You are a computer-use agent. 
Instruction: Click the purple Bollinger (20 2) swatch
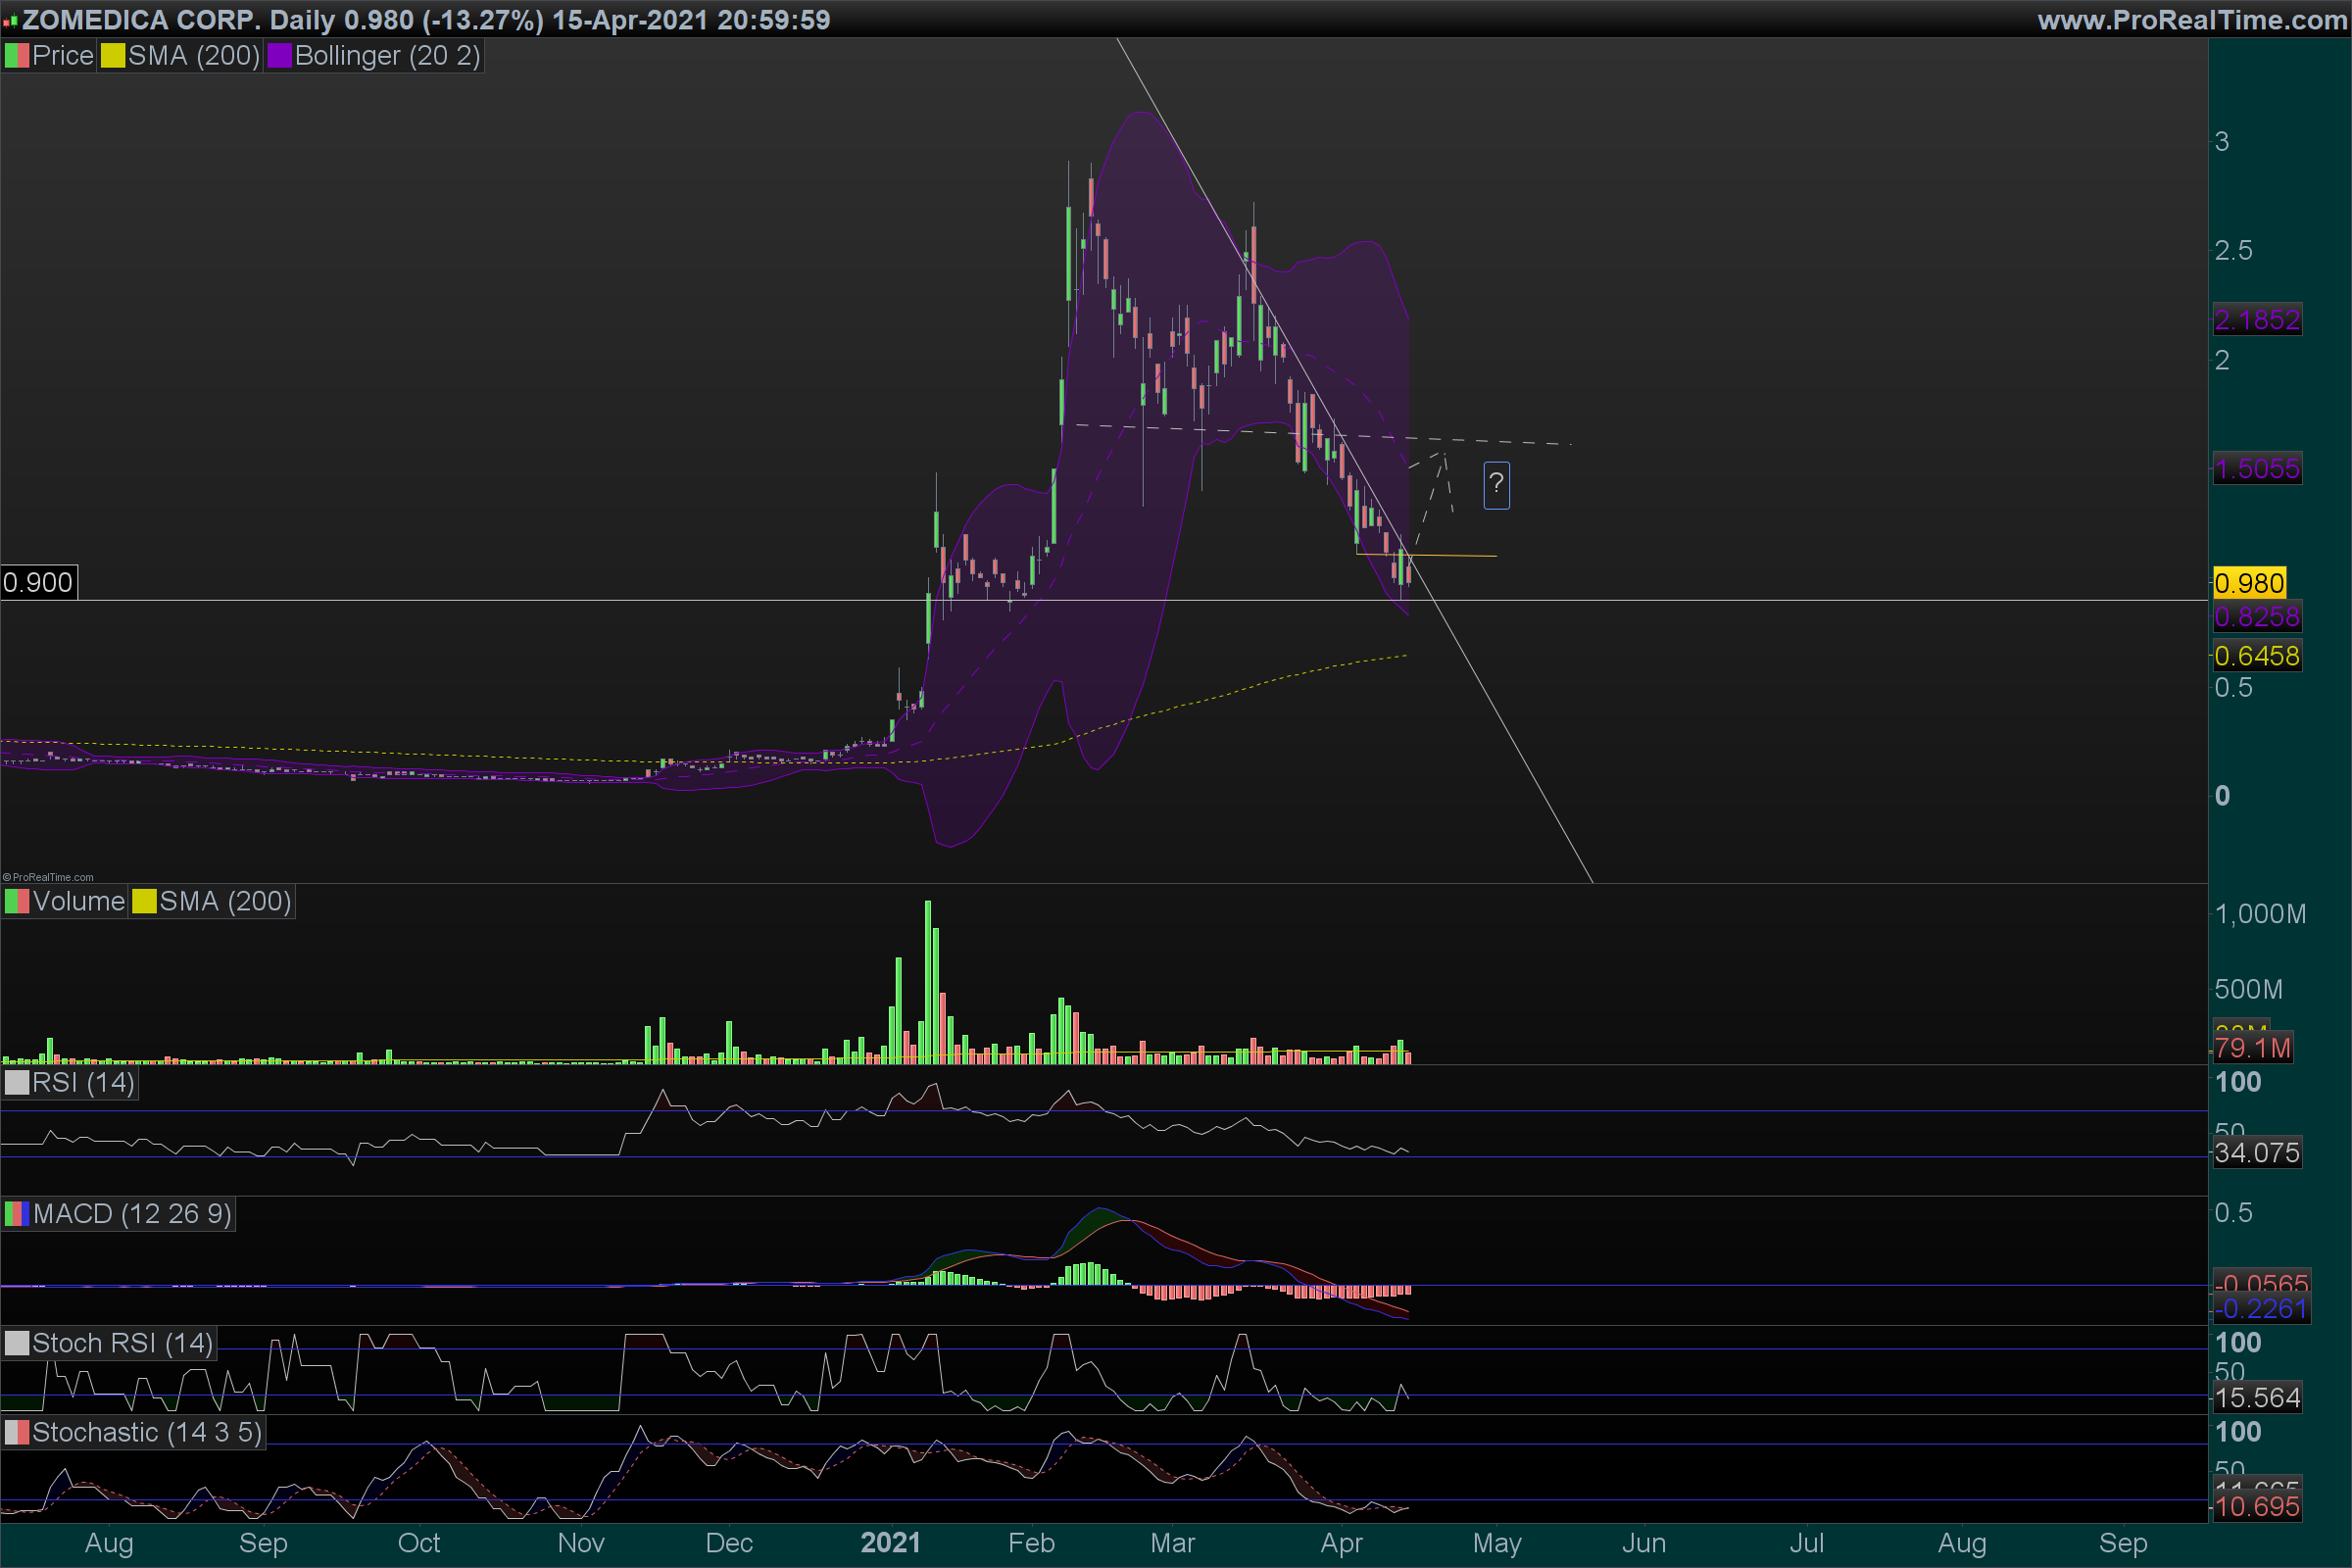click(279, 56)
